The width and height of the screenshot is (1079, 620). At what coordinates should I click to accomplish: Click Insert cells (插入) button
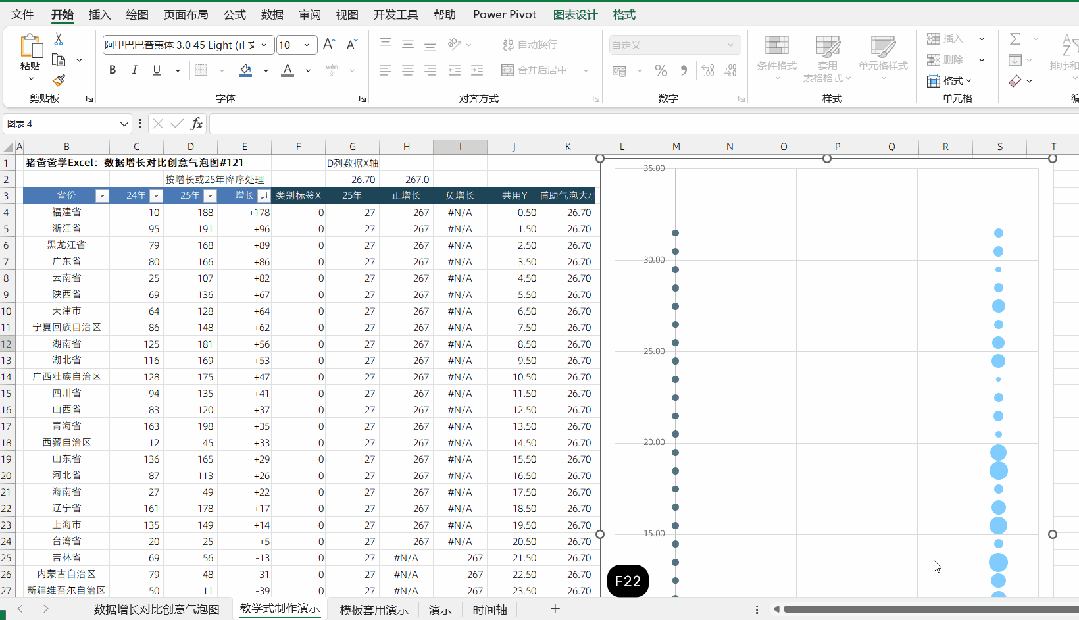coord(946,39)
